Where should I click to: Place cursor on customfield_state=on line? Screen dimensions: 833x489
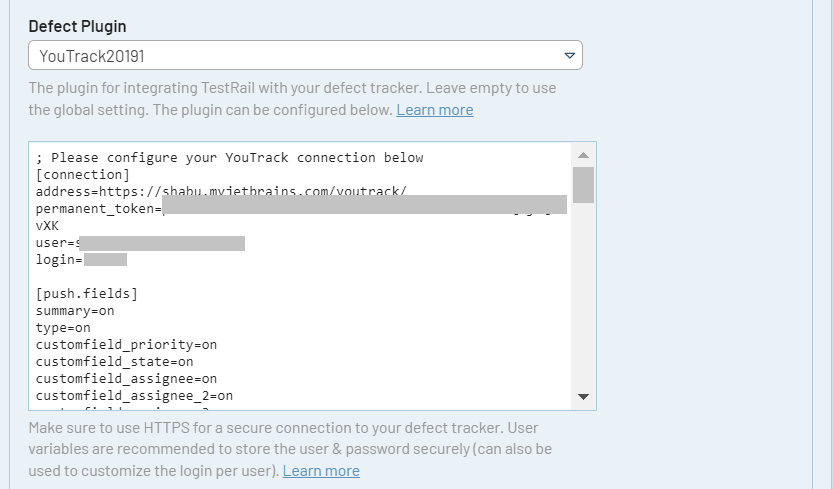(114, 362)
